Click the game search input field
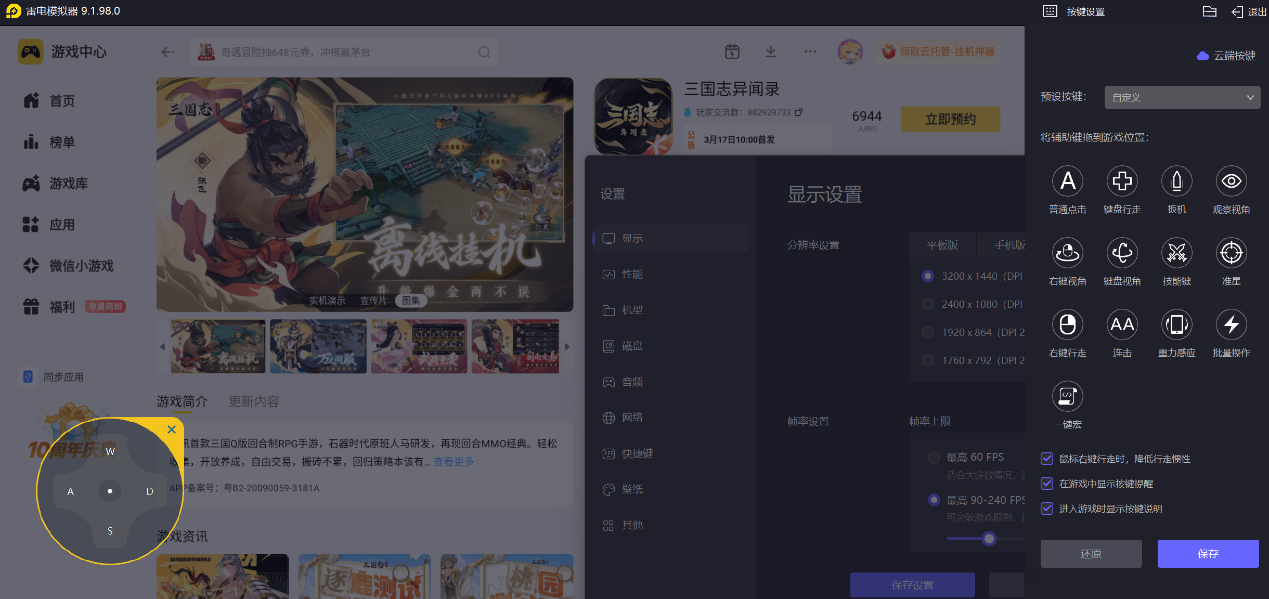Screen dimensions: 1269x599 click(x=344, y=52)
